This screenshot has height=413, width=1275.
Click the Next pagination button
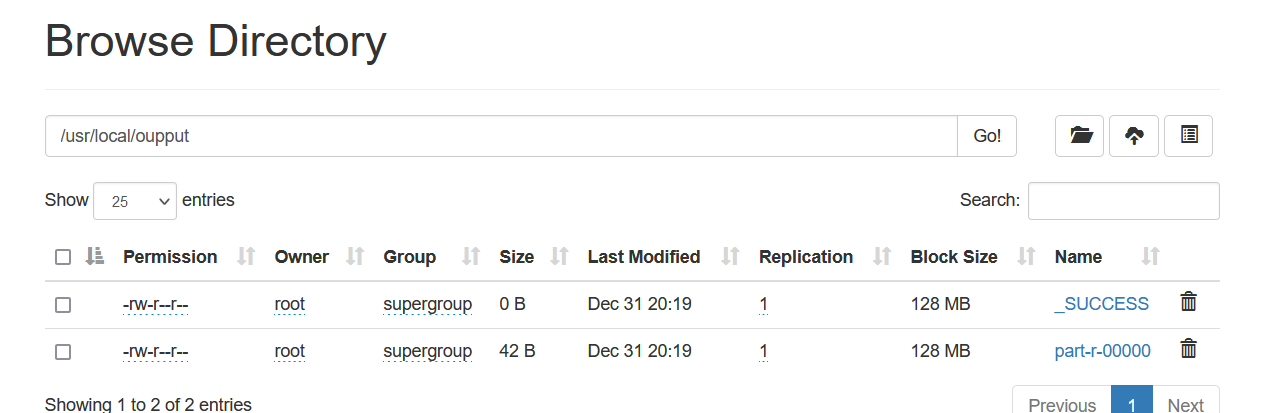(x=1185, y=402)
